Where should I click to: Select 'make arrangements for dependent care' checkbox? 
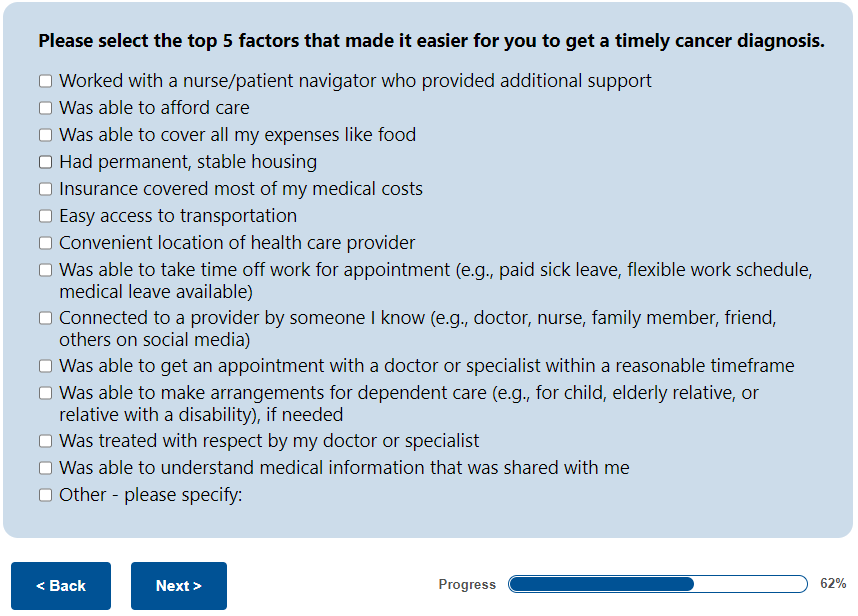(45, 393)
